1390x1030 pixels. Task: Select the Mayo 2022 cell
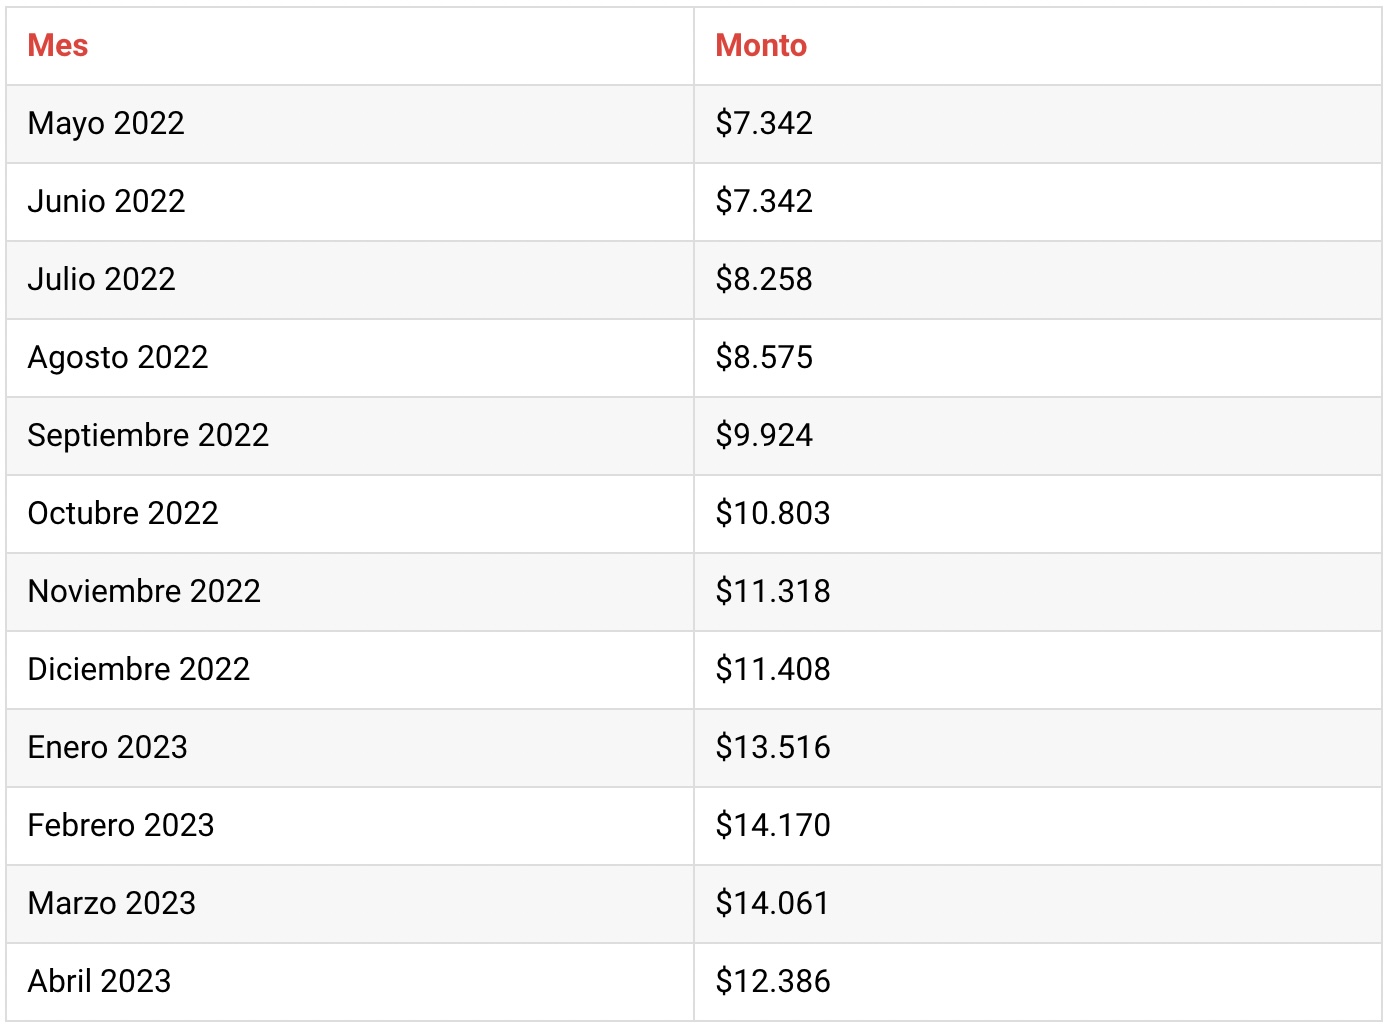click(x=350, y=124)
